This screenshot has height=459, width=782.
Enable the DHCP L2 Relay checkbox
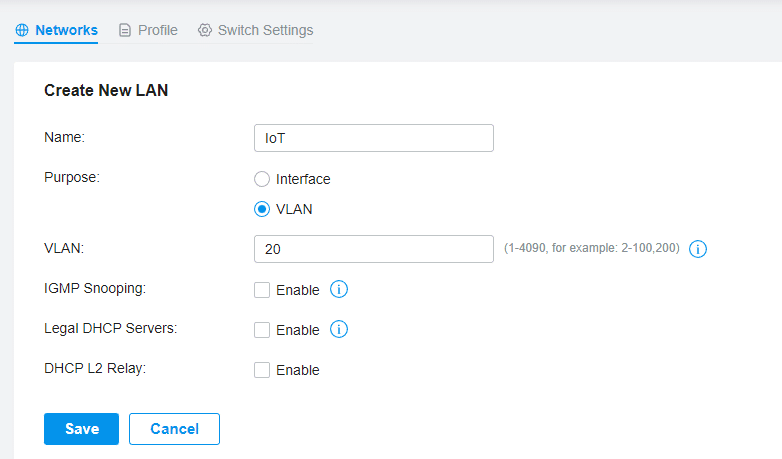tap(262, 370)
